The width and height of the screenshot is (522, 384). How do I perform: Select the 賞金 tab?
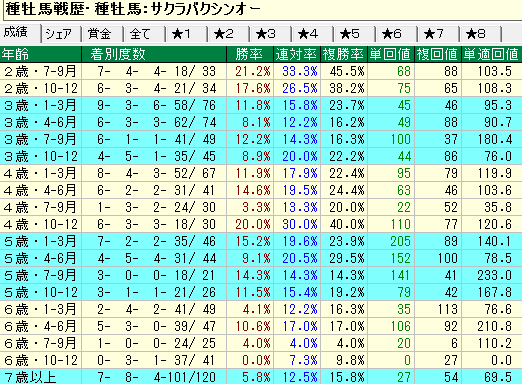click(102, 34)
